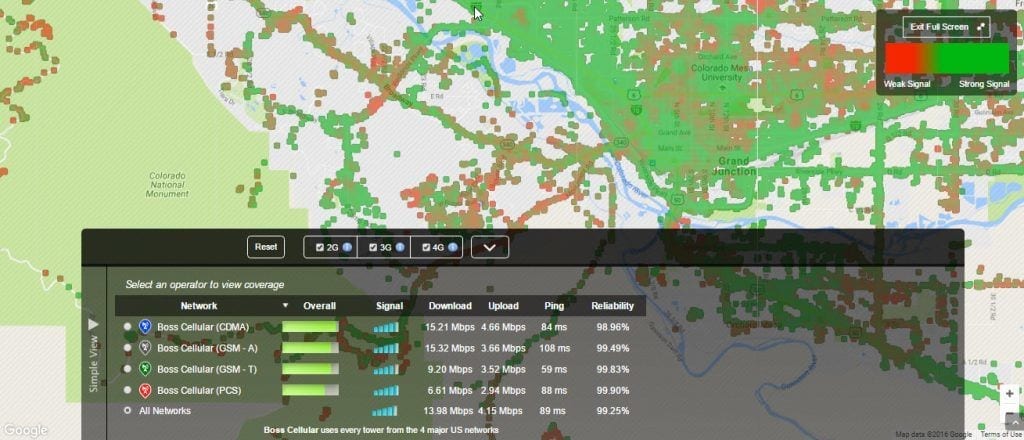Click the Exit Full Screen button label

coord(939,27)
